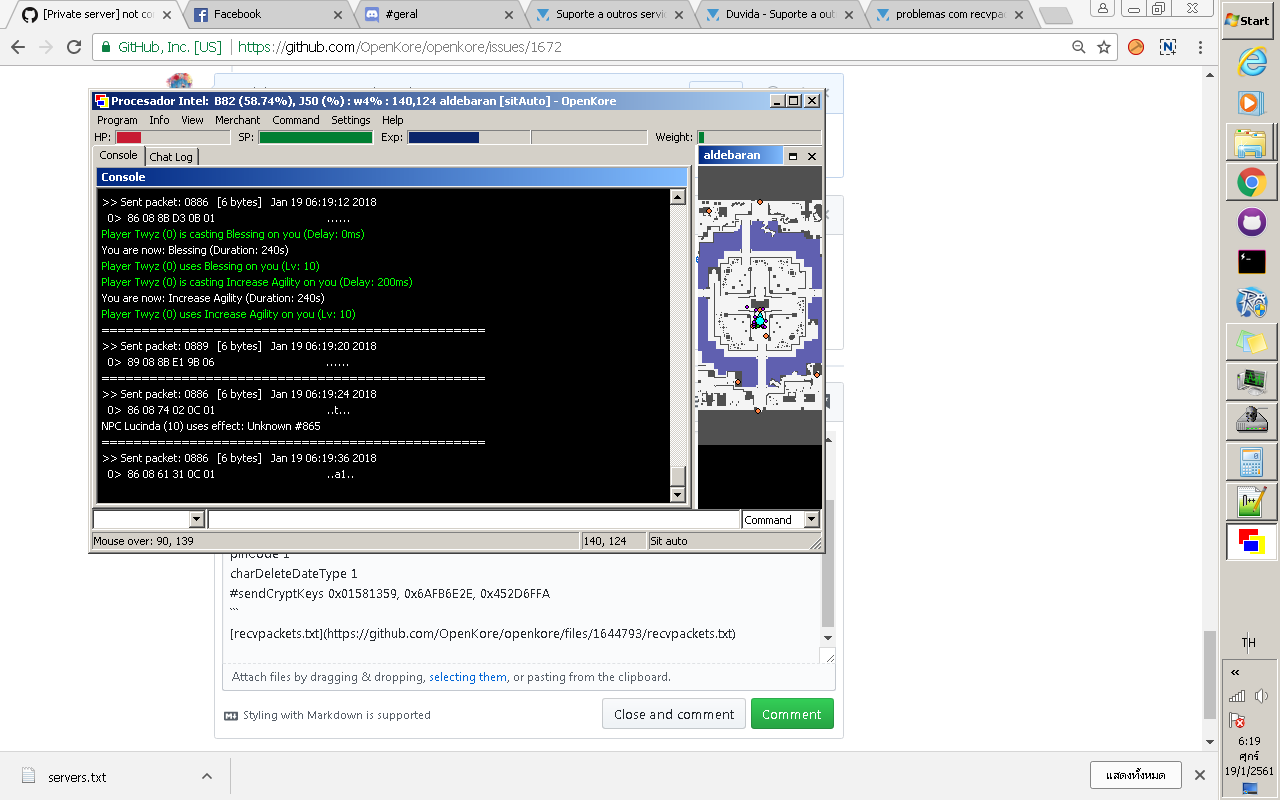Open the Command Prompt desktop icon
This screenshot has height=800, width=1280.
click(x=1251, y=261)
